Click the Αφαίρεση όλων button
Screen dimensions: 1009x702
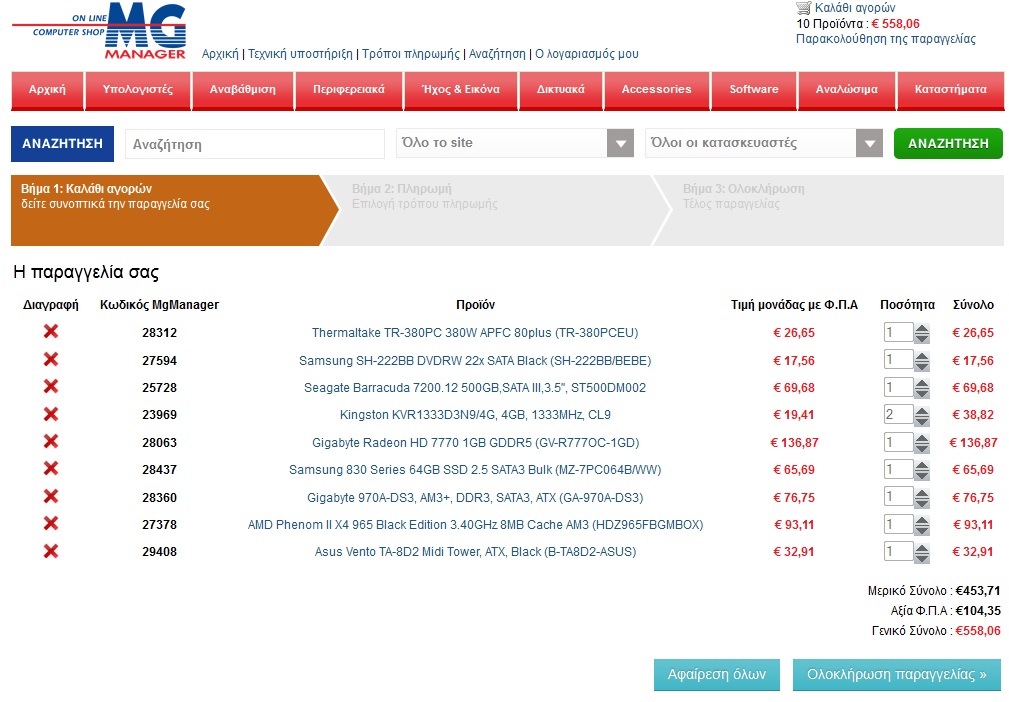coord(717,675)
